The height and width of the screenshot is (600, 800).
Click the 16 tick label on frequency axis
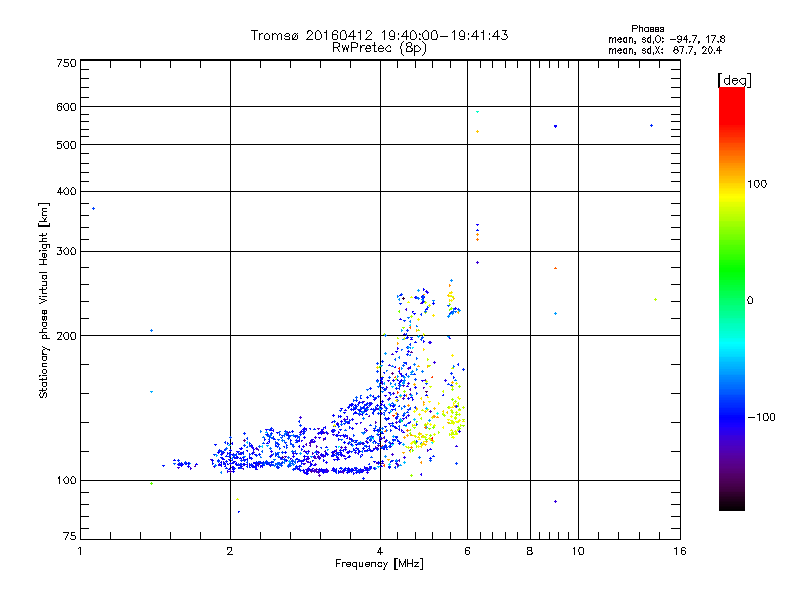coord(680,551)
